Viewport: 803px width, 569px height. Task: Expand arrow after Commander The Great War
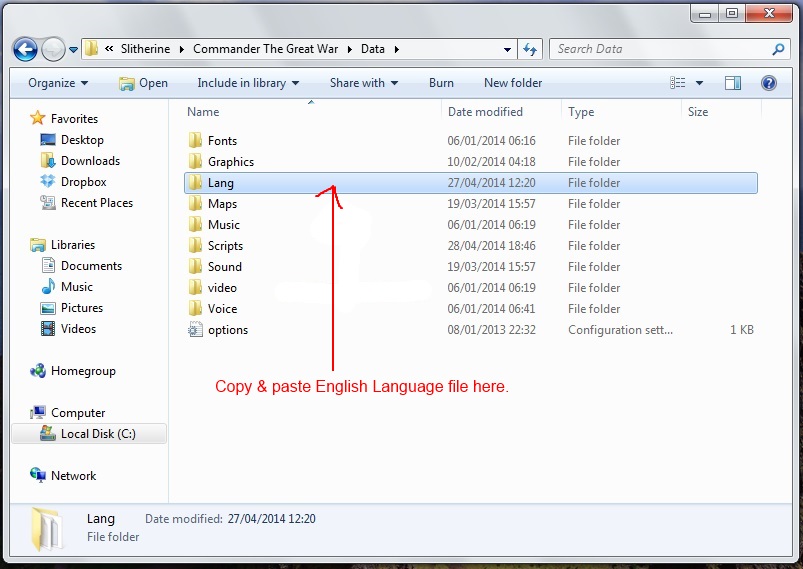pos(350,50)
